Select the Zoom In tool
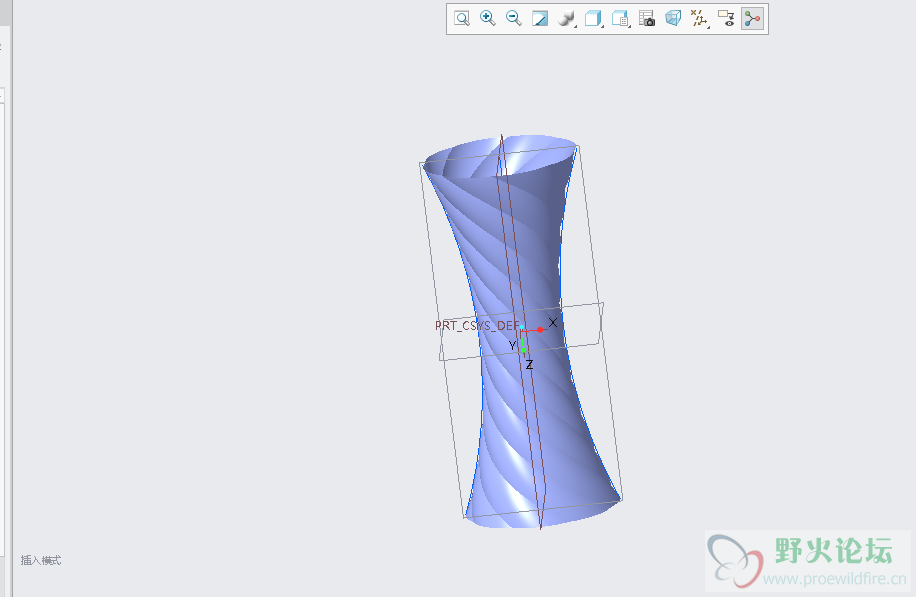The height and width of the screenshot is (597, 916). tap(487, 19)
